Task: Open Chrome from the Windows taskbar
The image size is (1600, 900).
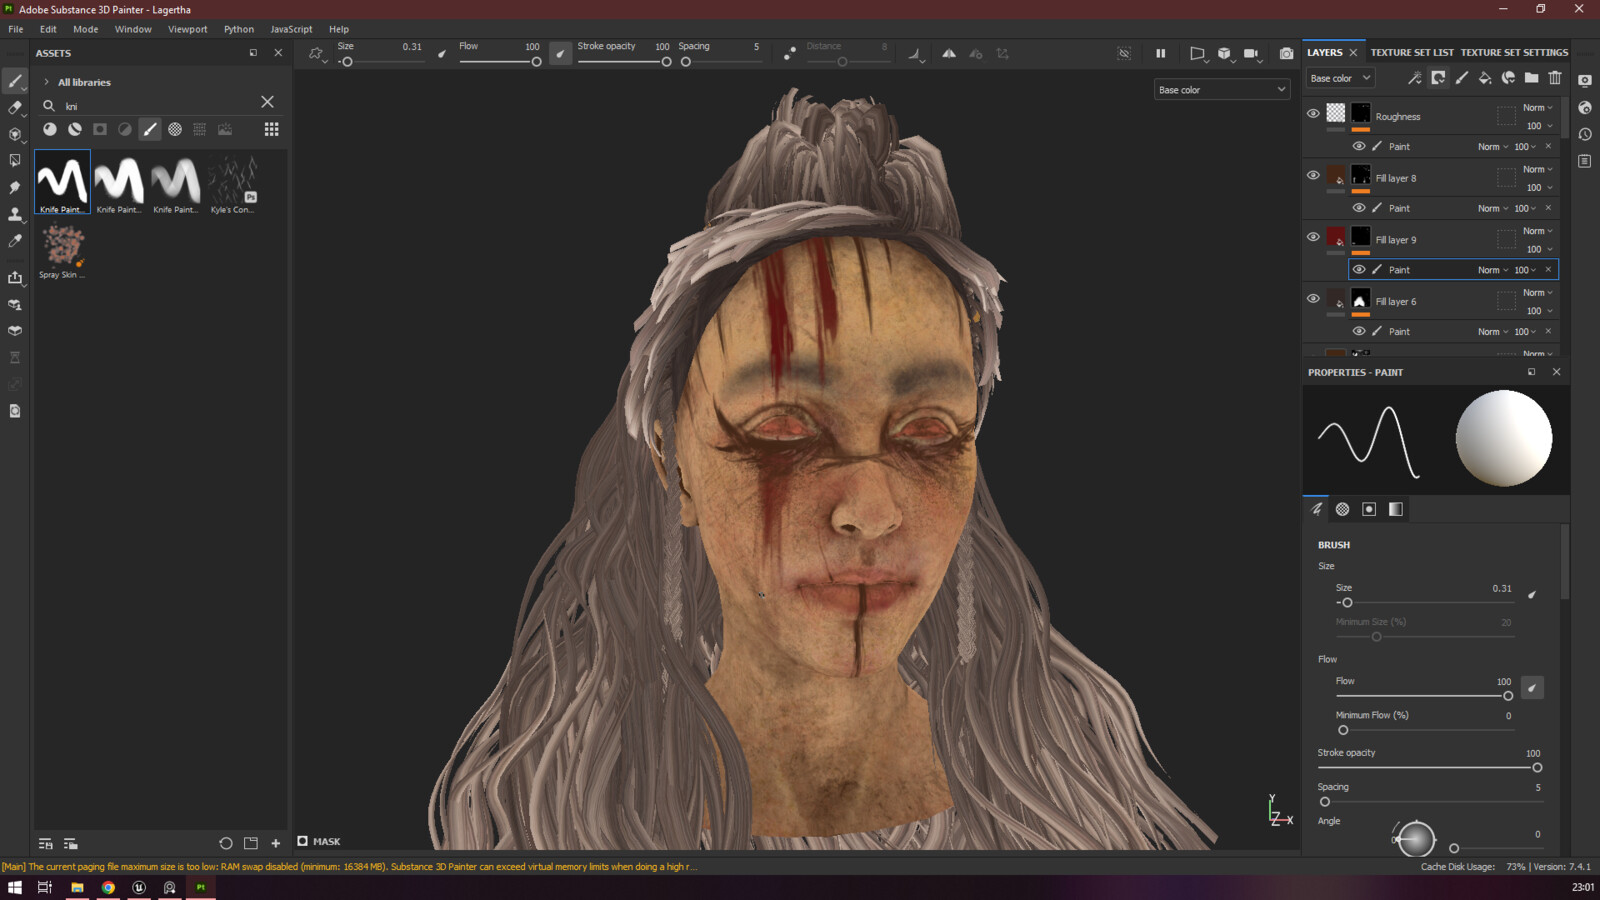Action: point(108,887)
